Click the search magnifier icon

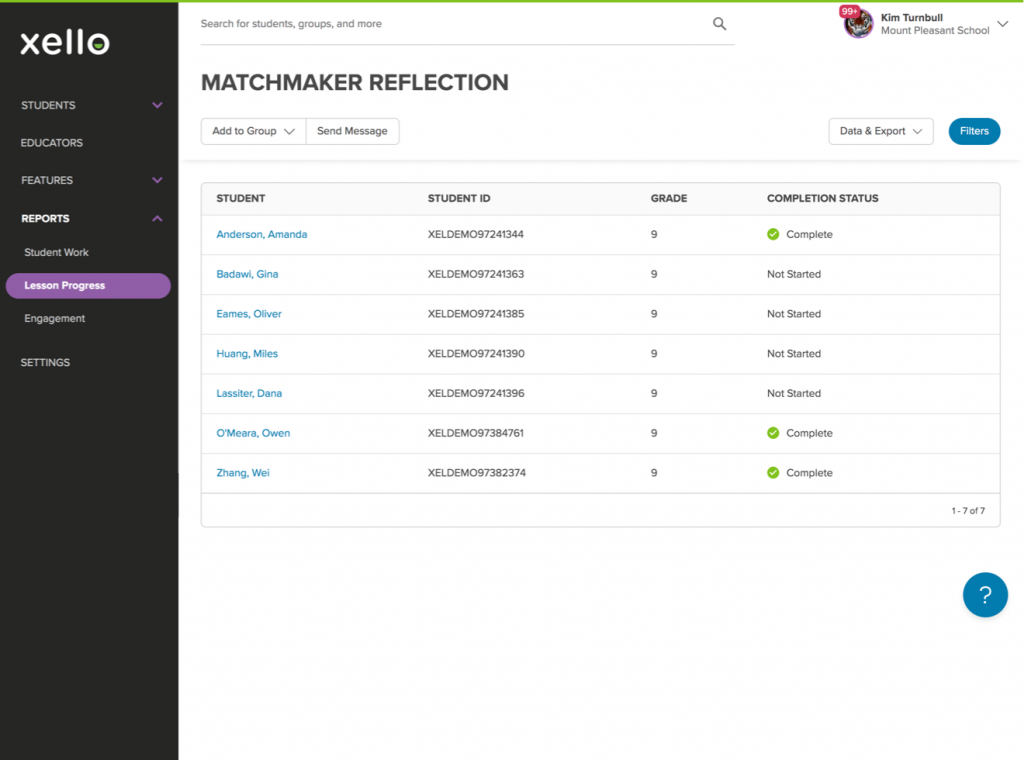click(719, 24)
